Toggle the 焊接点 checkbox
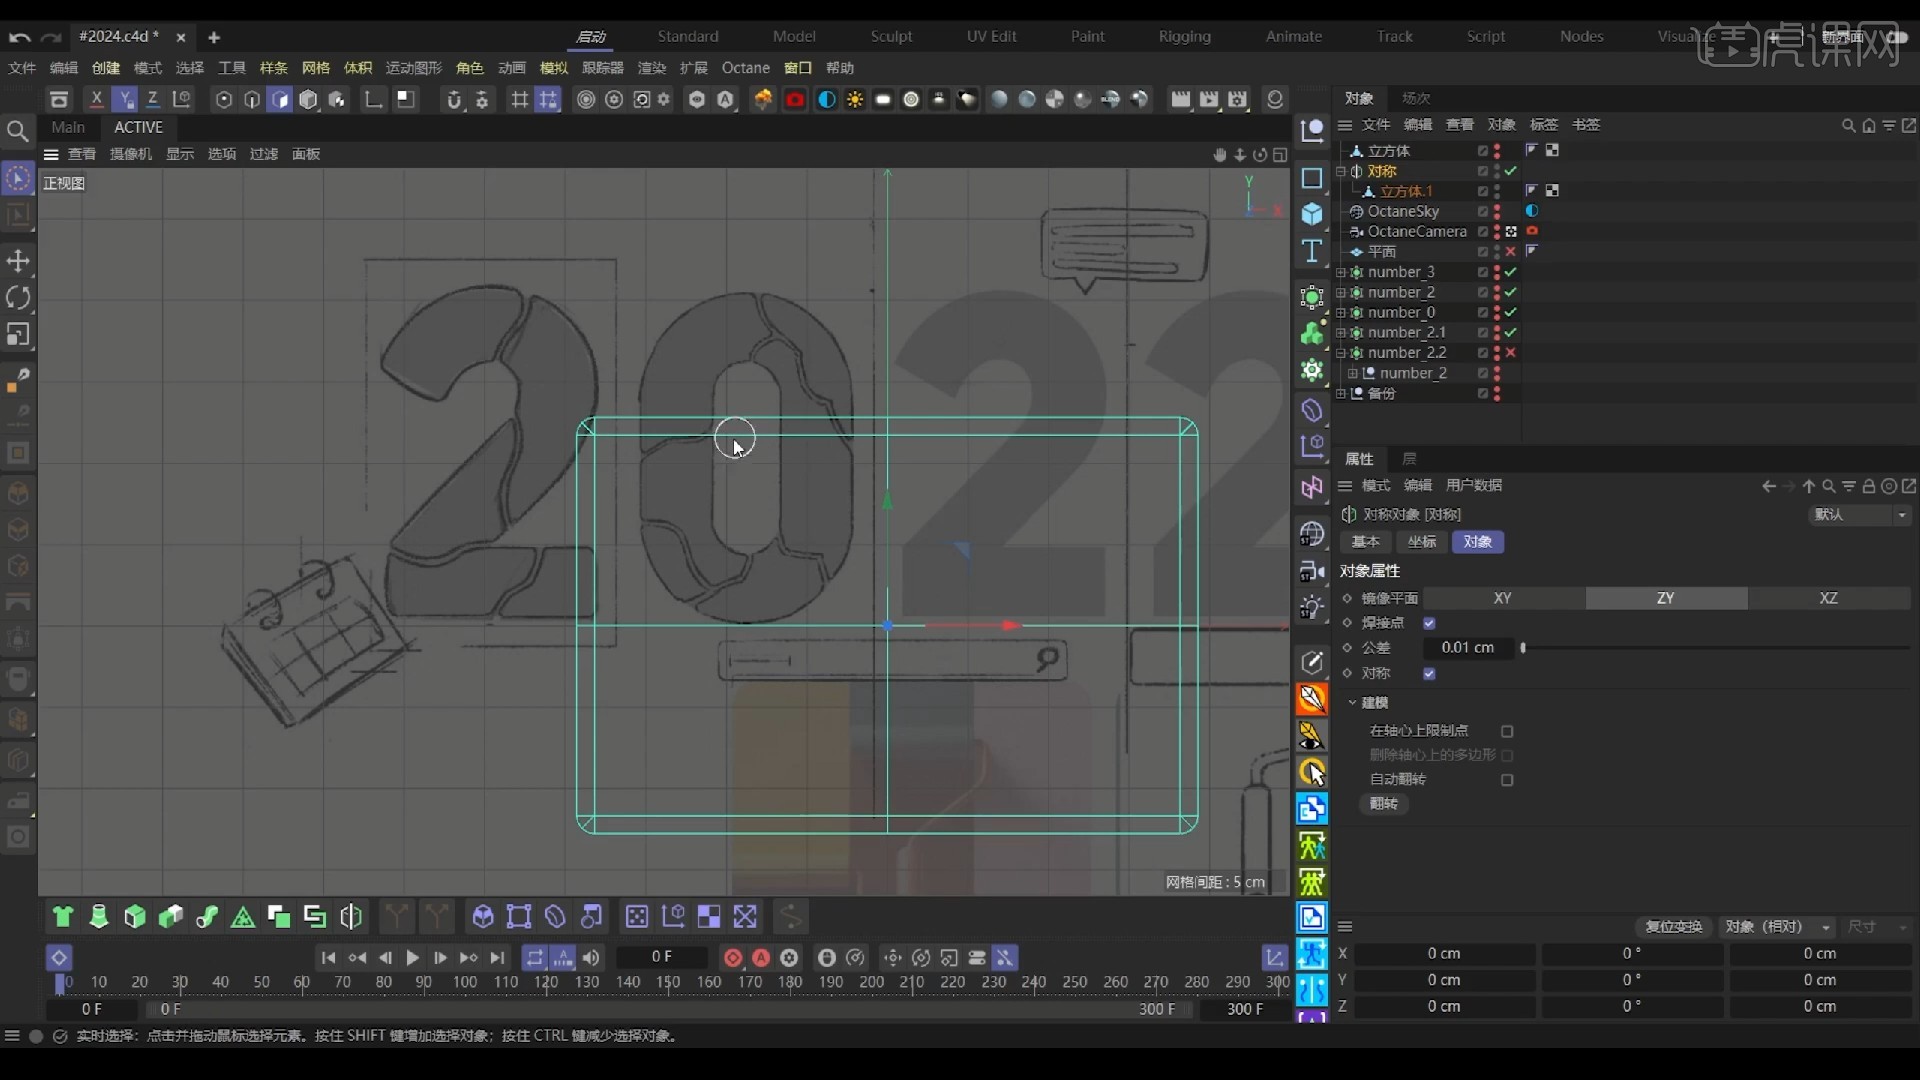The height and width of the screenshot is (1080, 1920). pos(1429,623)
